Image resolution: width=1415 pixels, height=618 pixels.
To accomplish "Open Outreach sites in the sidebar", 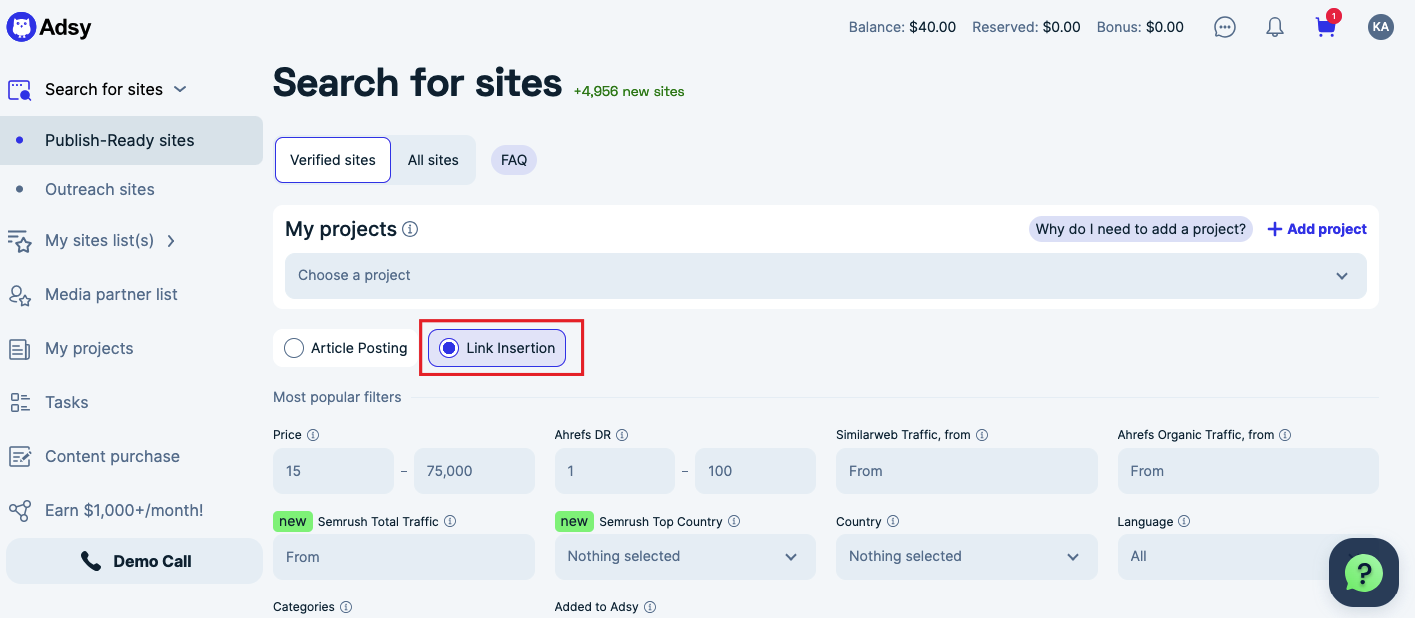I will point(100,189).
